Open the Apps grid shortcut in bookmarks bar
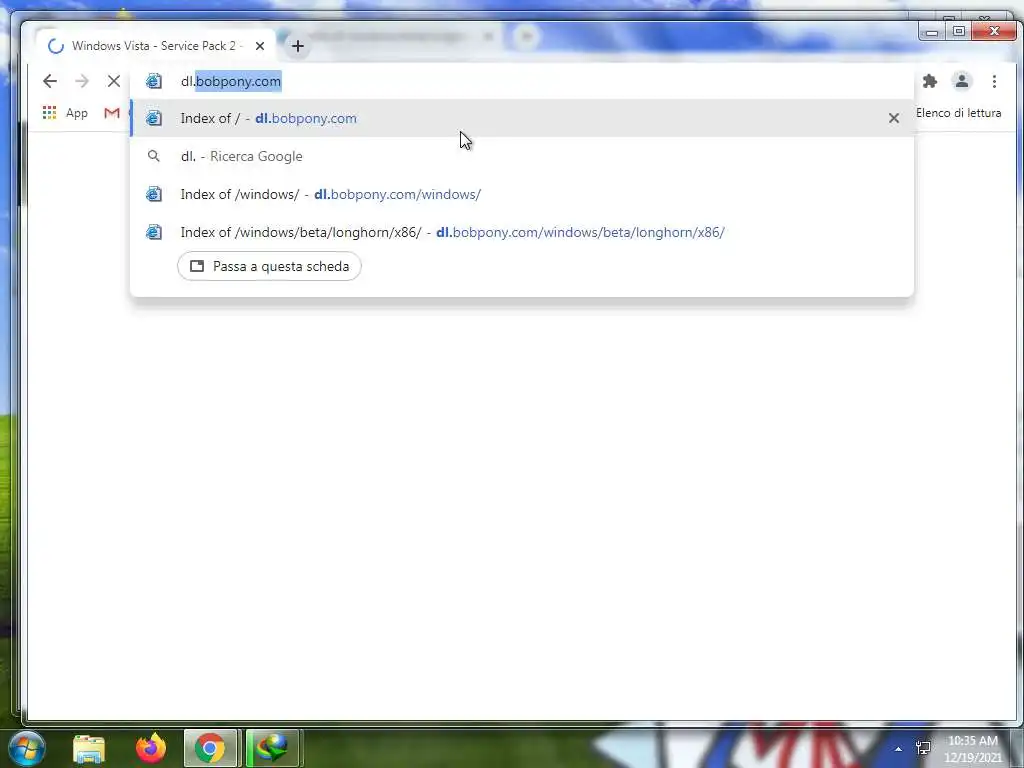Image resolution: width=1024 pixels, height=768 pixels. point(49,113)
